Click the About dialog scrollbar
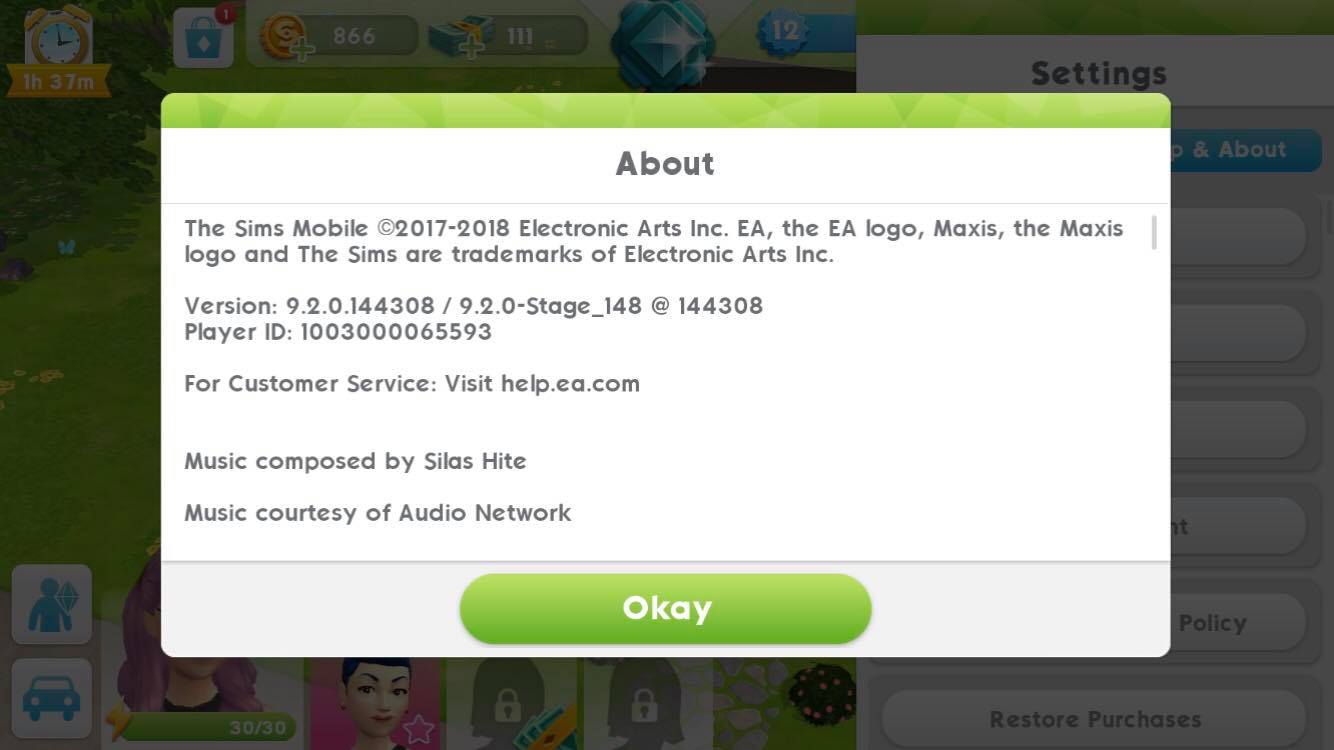The width and height of the screenshot is (1334, 750). tap(1154, 232)
